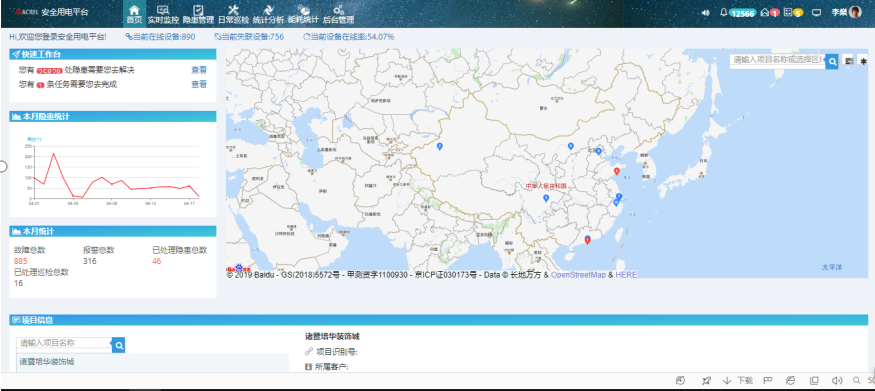Click the asterisk icon on the map
Image resolution: width=875 pixels, height=391 pixels.
tap(863, 61)
